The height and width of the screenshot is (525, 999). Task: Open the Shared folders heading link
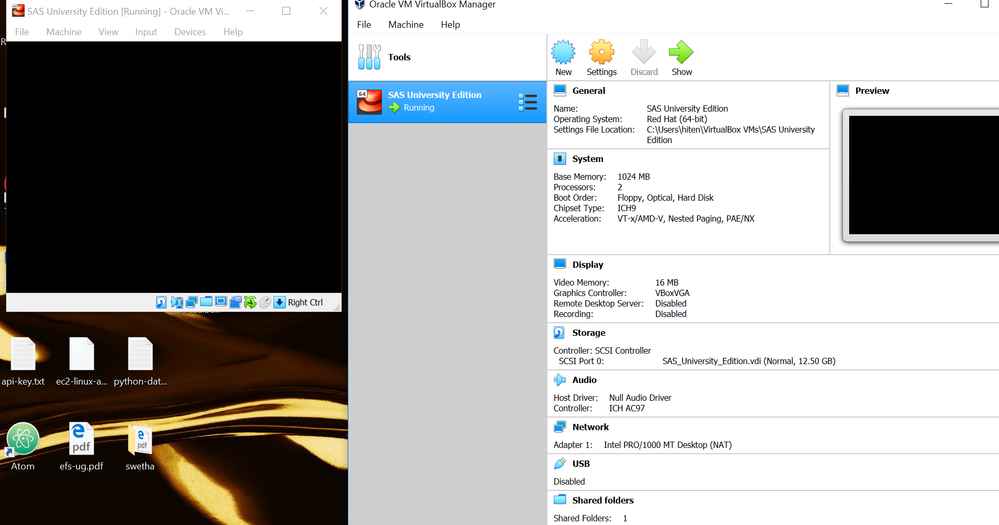(x=603, y=500)
